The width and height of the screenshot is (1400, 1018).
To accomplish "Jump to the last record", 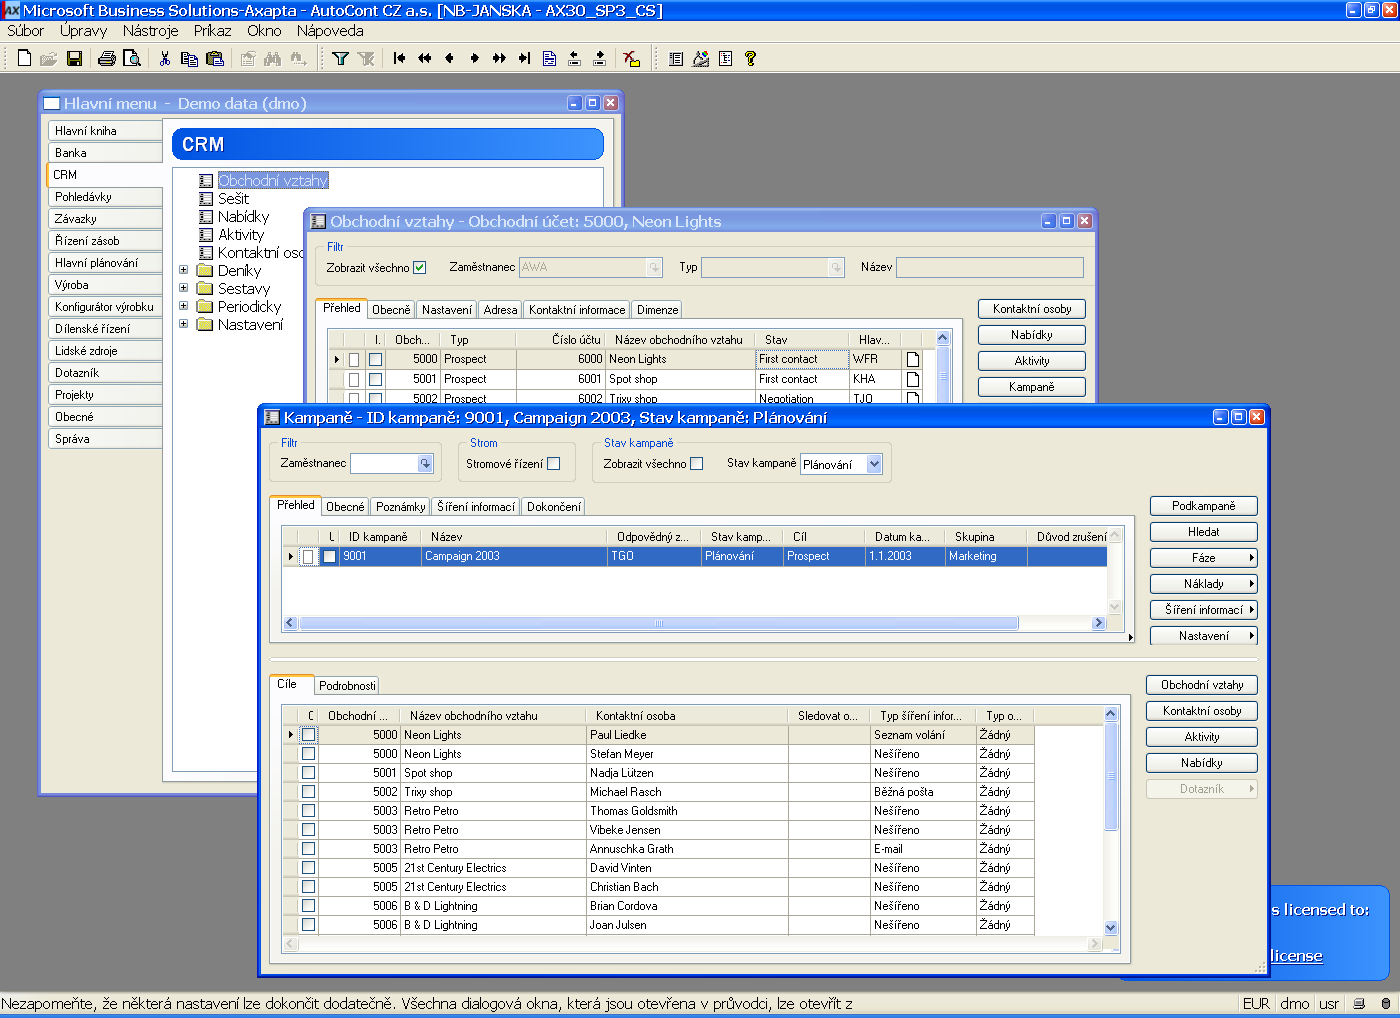I will (x=525, y=58).
